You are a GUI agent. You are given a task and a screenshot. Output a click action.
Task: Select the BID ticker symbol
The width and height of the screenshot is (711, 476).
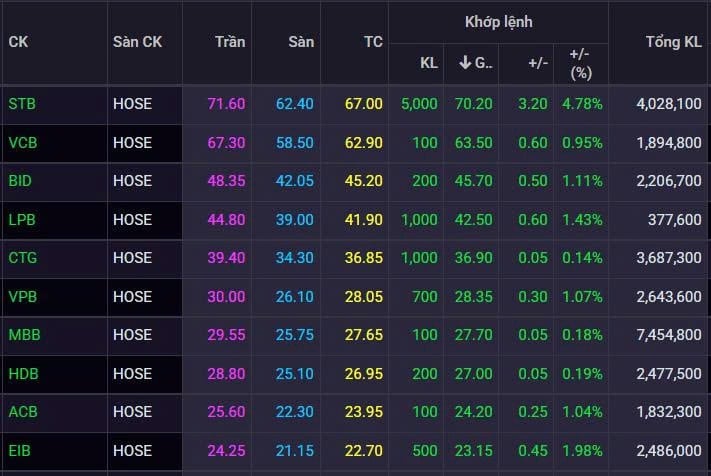click(x=20, y=181)
